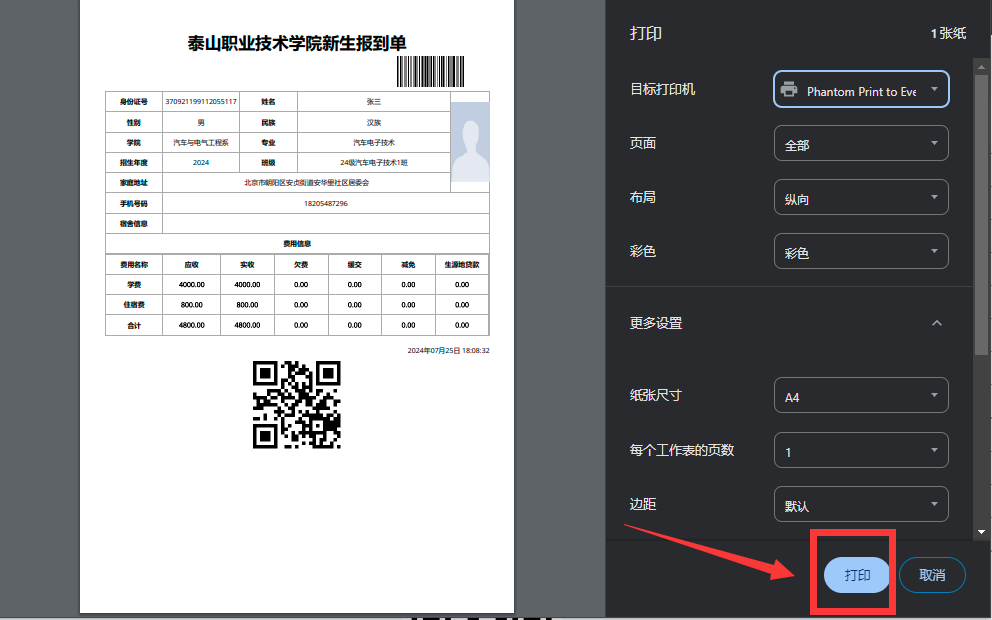Click the 1张纸 sheet count text
The height and width of the screenshot is (620, 992).
[x=948, y=34]
